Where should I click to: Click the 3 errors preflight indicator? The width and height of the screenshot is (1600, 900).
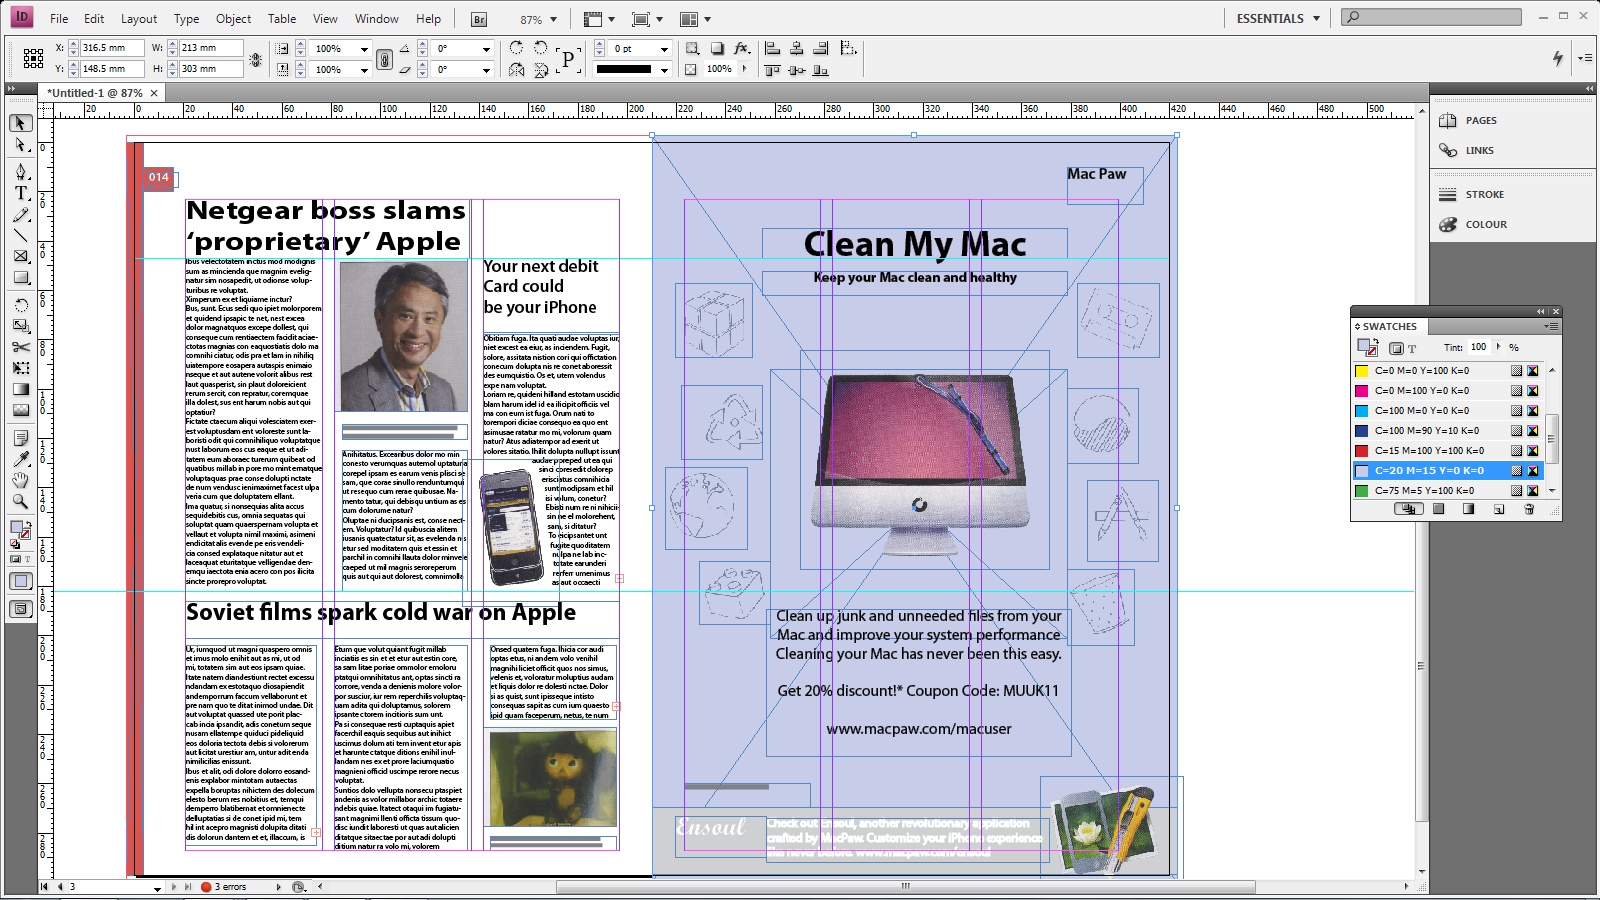(x=228, y=886)
